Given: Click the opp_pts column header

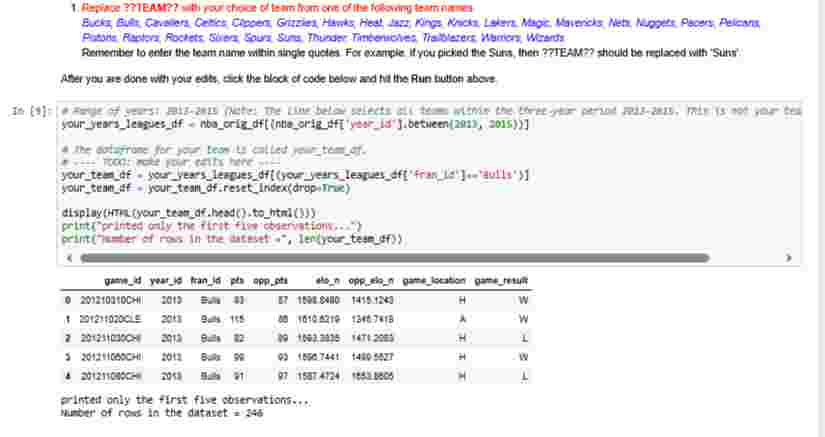Looking at the screenshot, I should click(270, 280).
